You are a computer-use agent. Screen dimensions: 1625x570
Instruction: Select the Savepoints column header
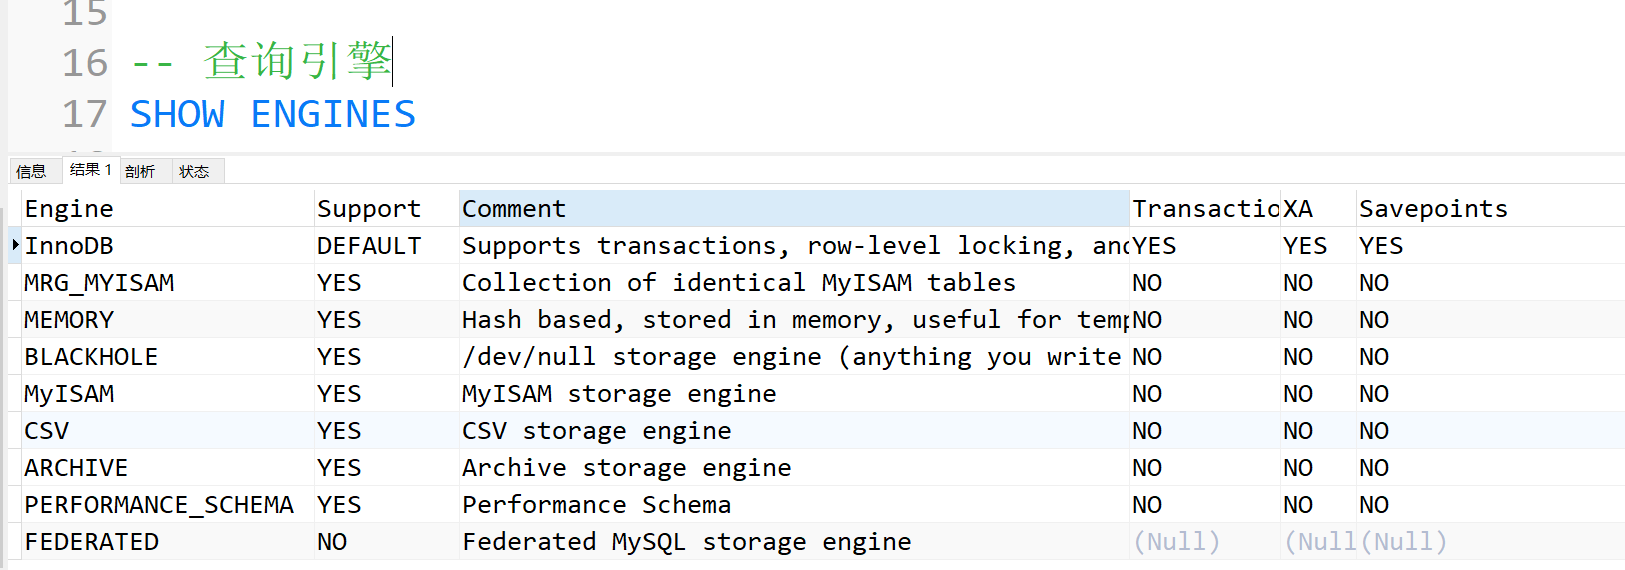coord(1490,208)
